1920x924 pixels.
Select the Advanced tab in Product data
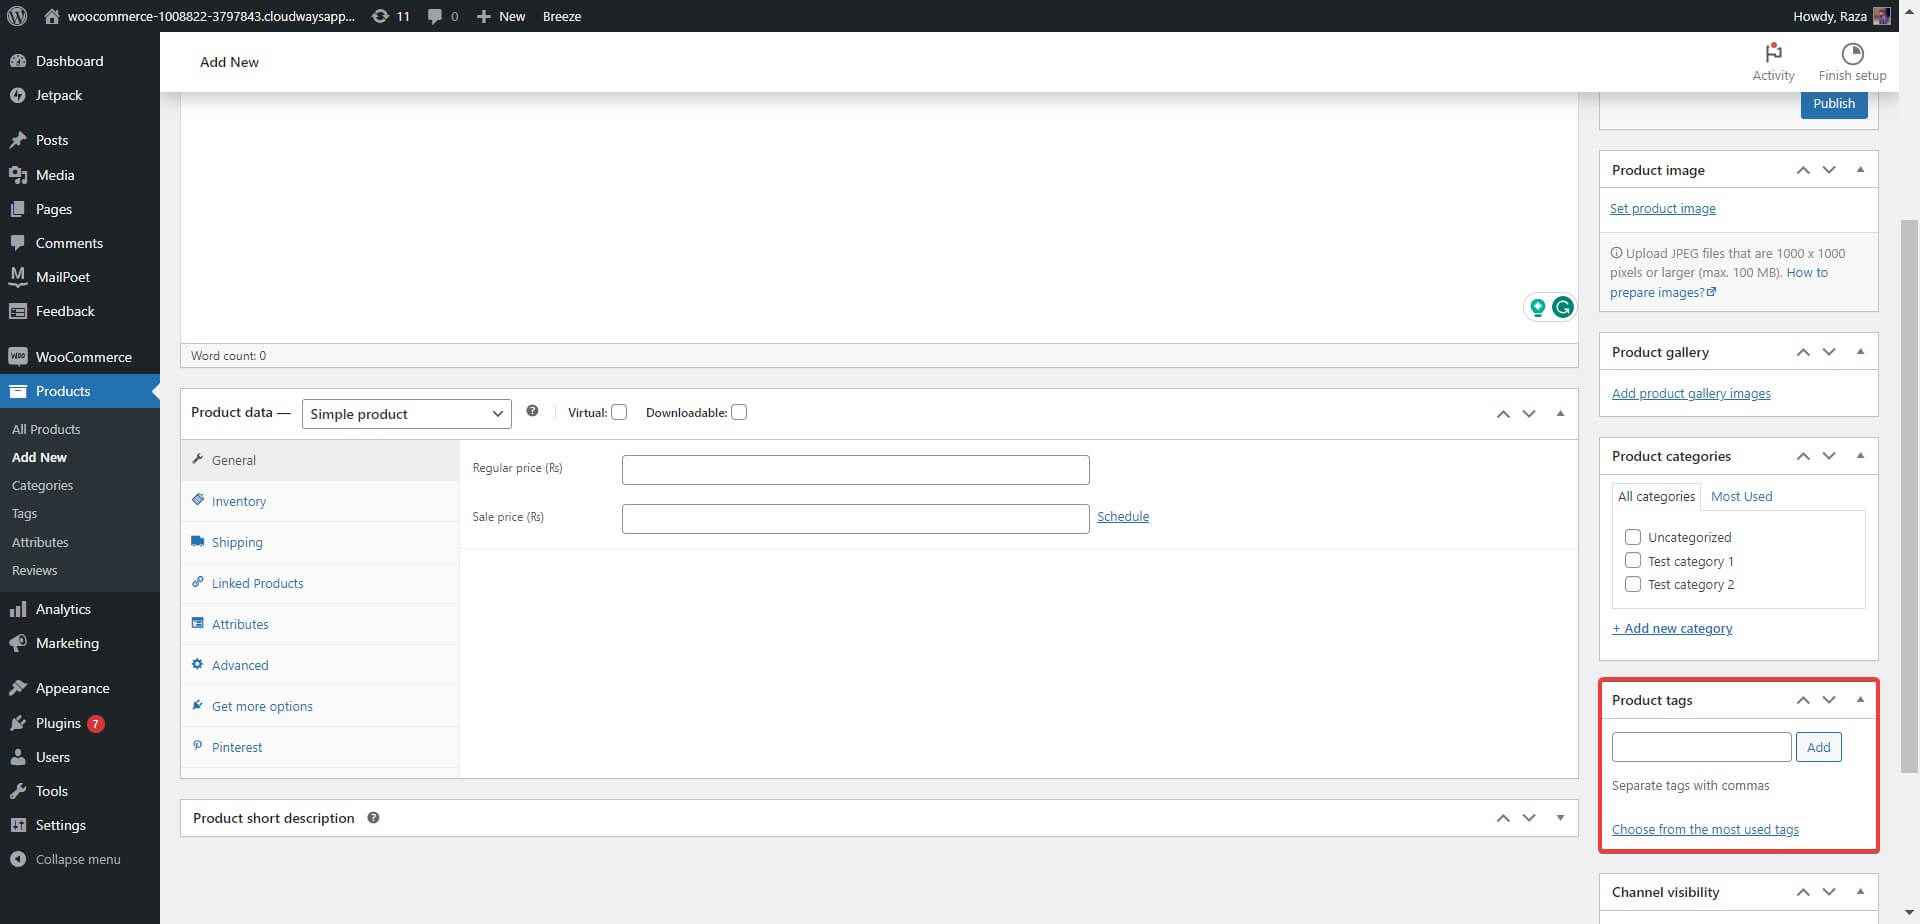point(320,665)
